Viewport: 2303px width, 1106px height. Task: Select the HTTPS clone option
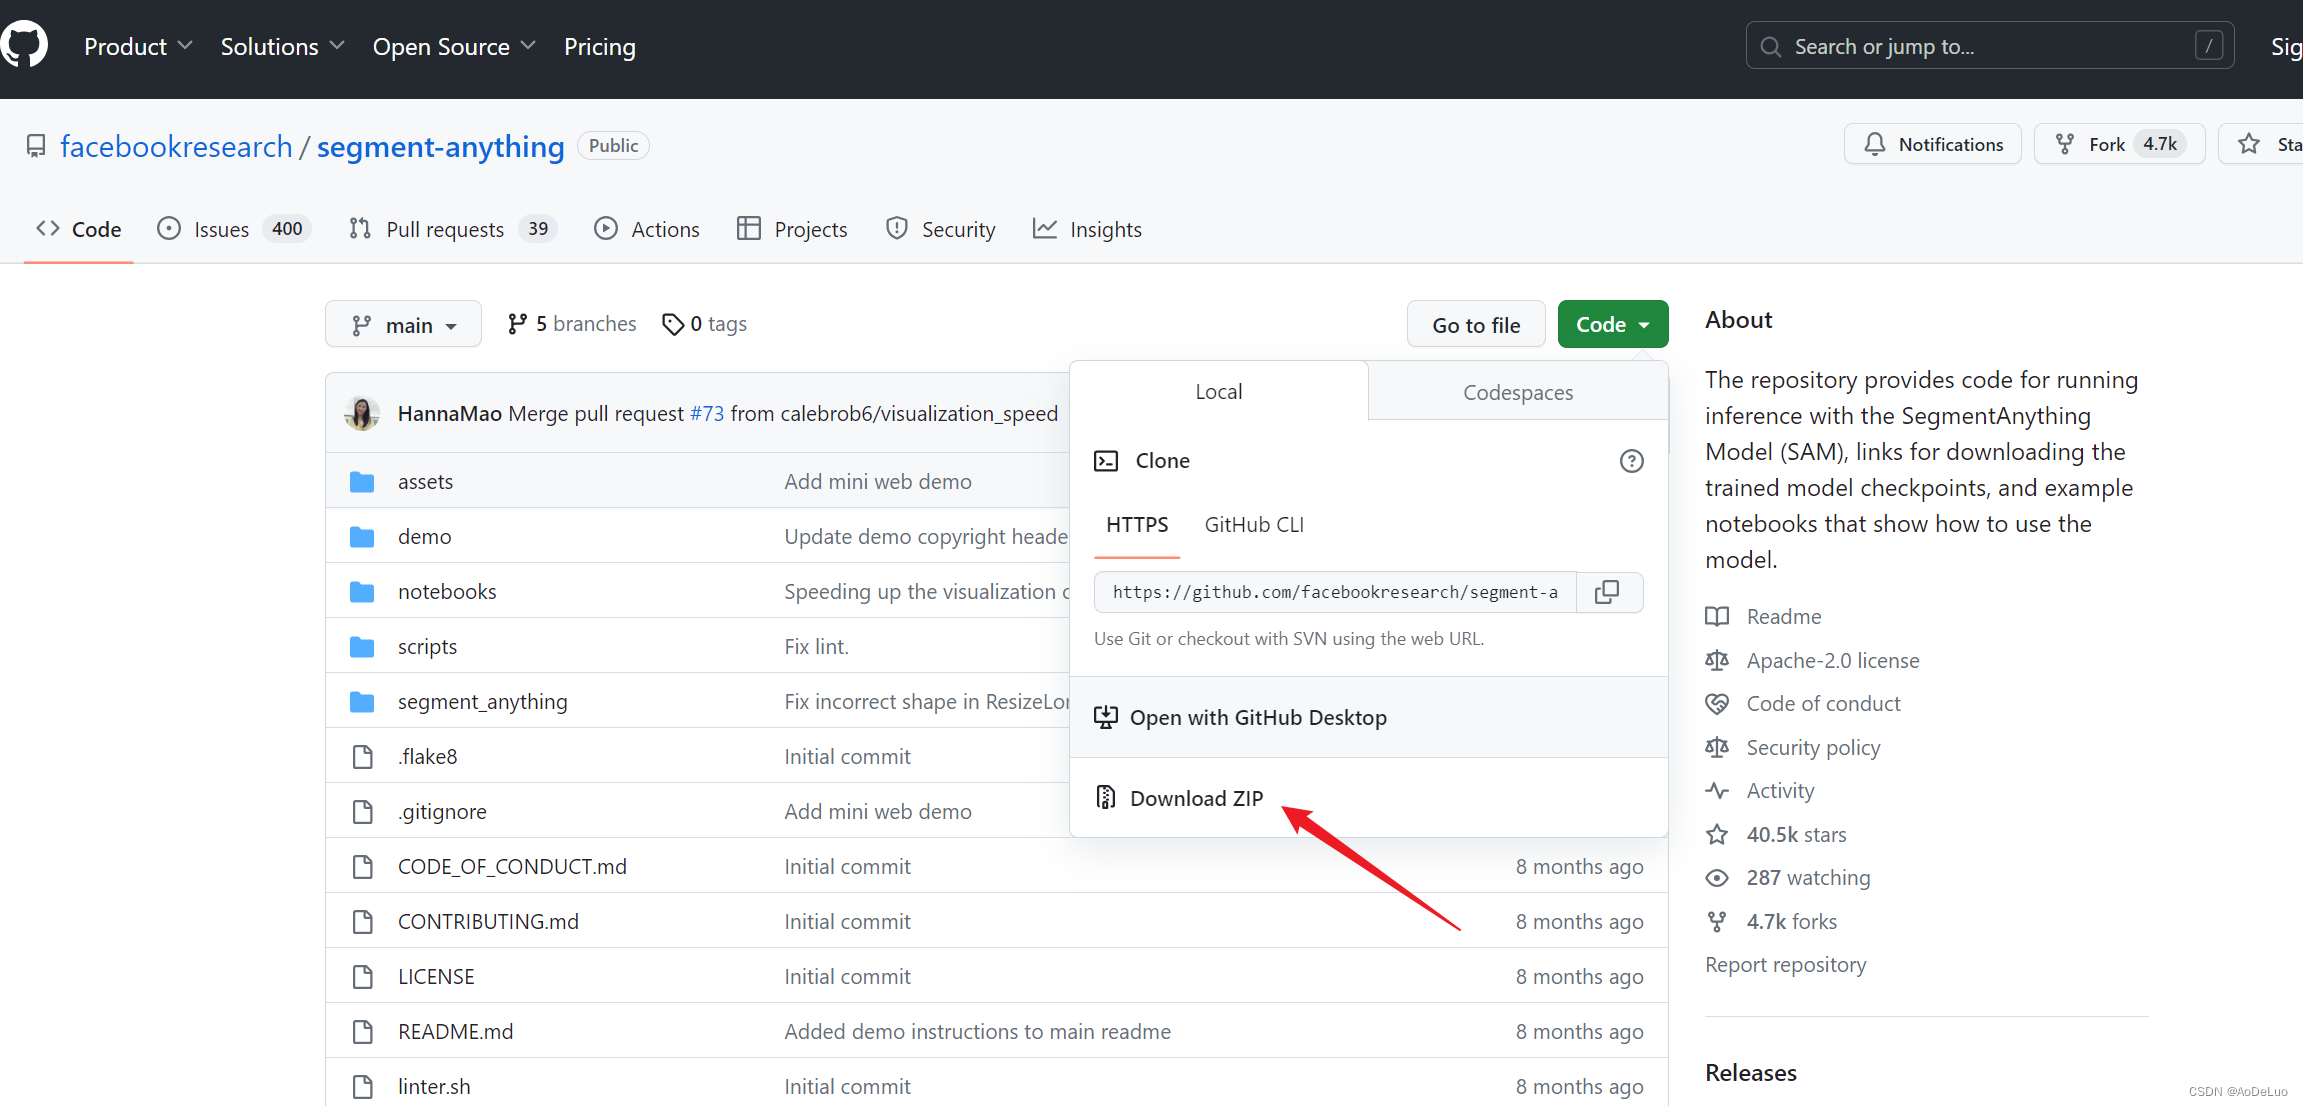1137,525
